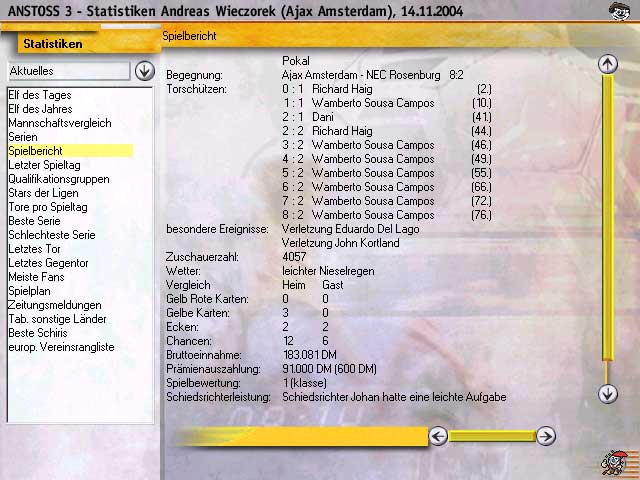The image size is (640, 480).
Task: Select Tore pro Spieltag
Action: (x=48, y=207)
